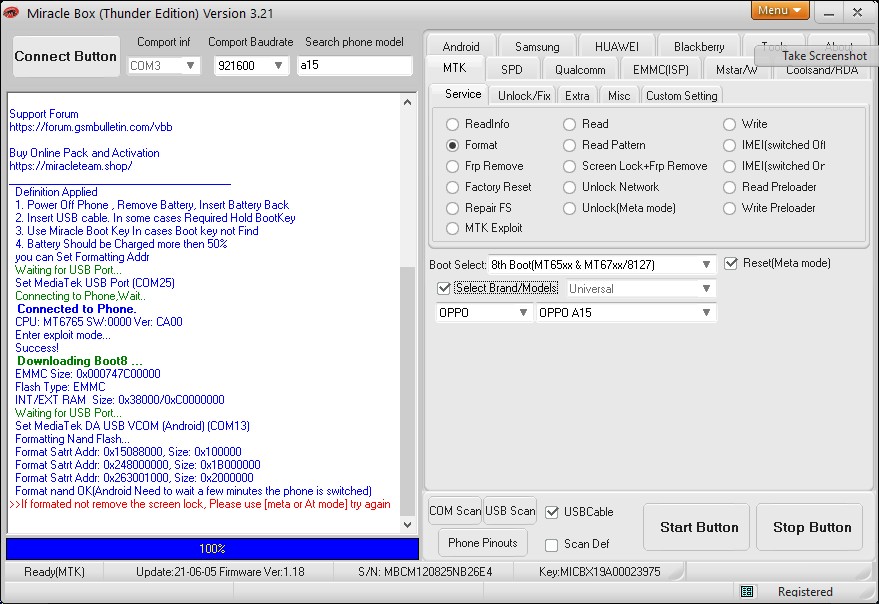Toggle the Select Brand/Models checkbox

pyautogui.click(x=444, y=288)
